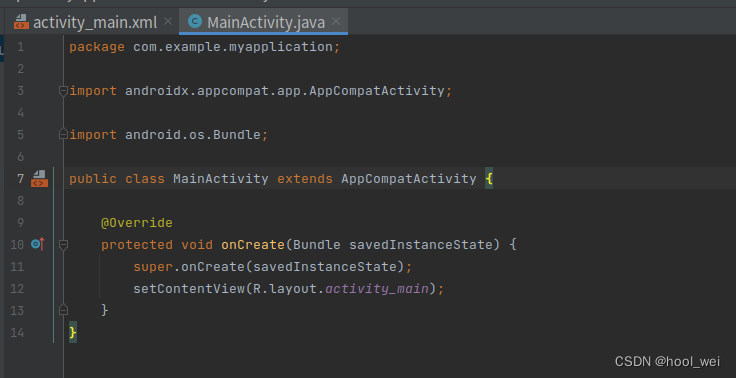
Task: Click line number 1 in the gutter
Action: pyautogui.click(x=20, y=47)
